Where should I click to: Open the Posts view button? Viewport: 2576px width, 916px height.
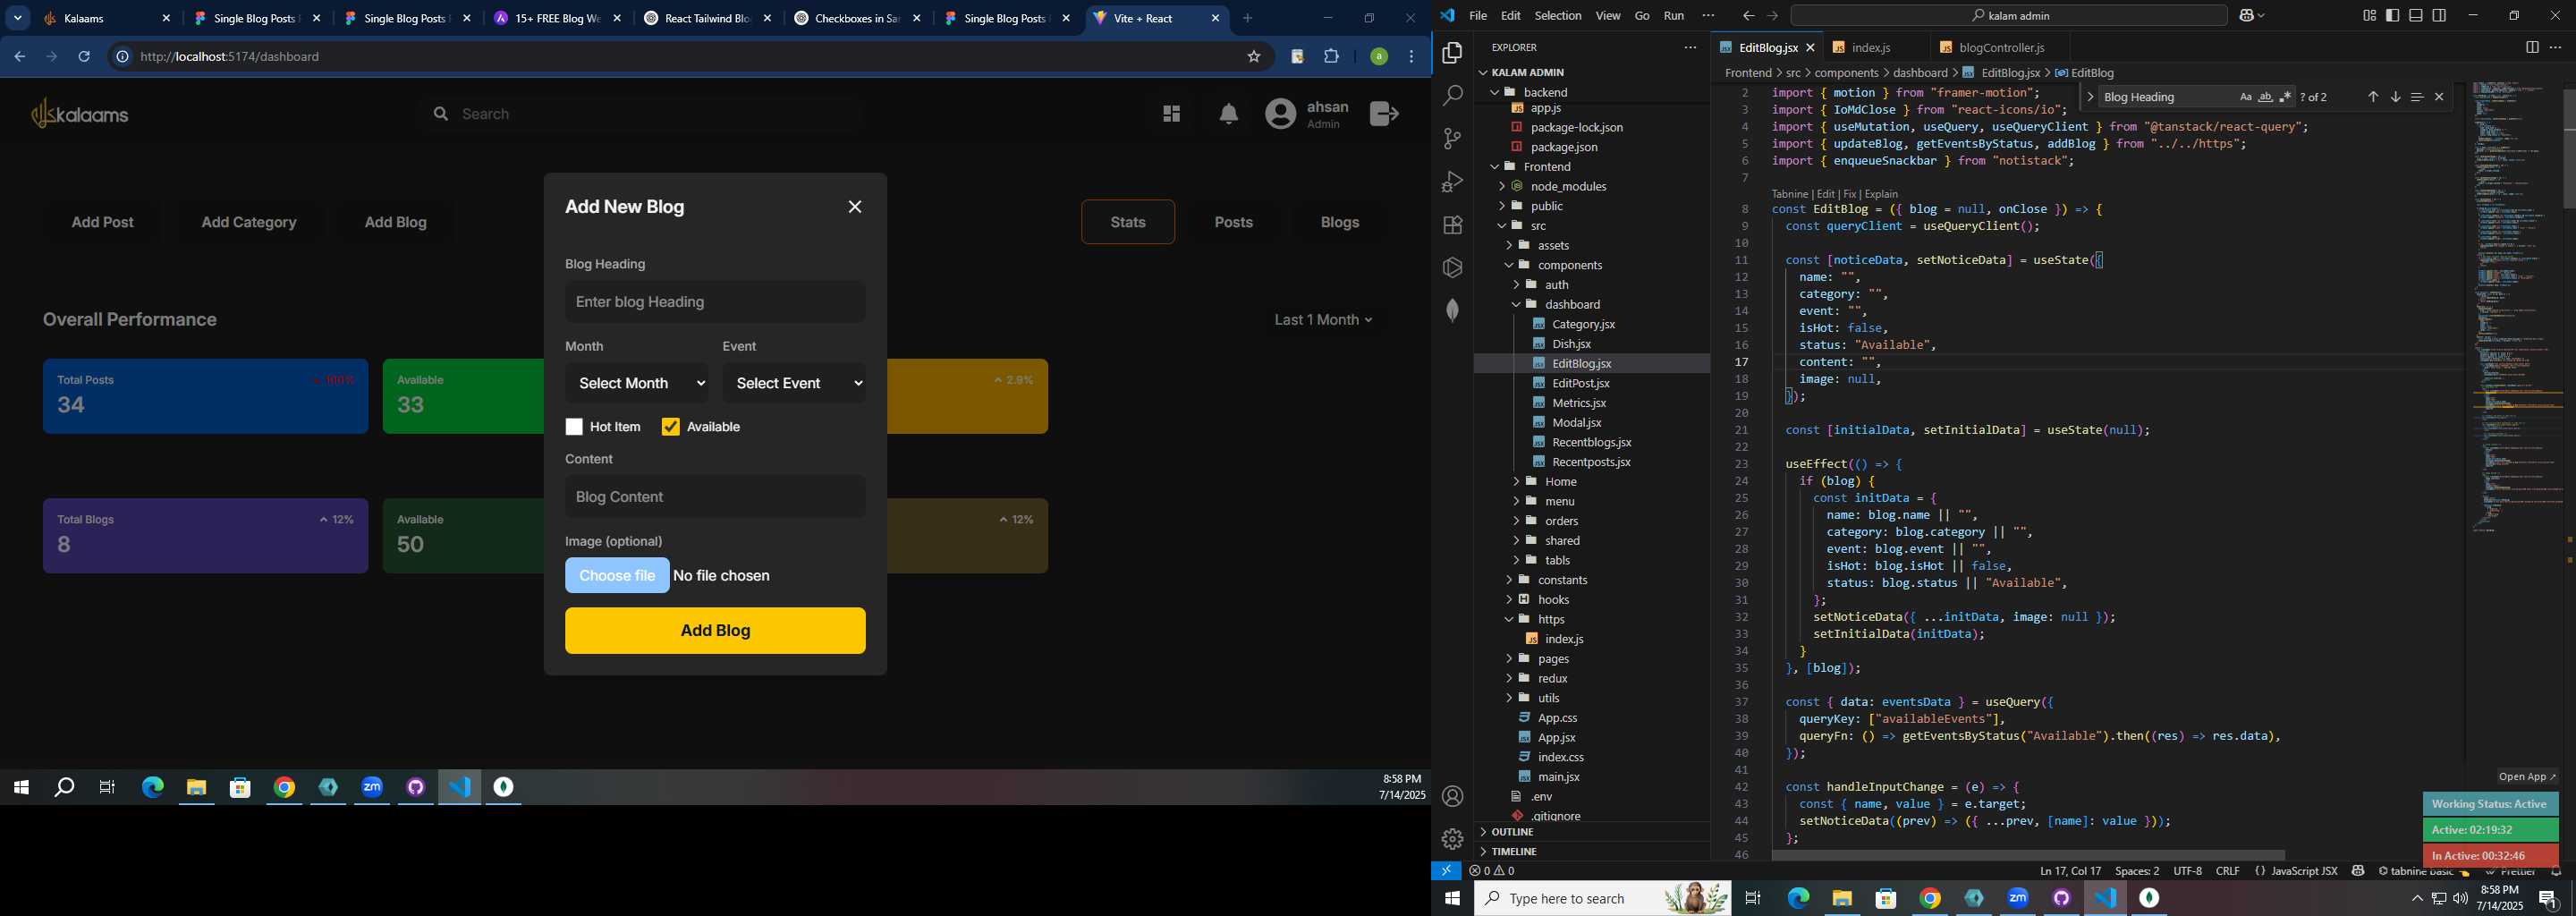coord(1234,222)
